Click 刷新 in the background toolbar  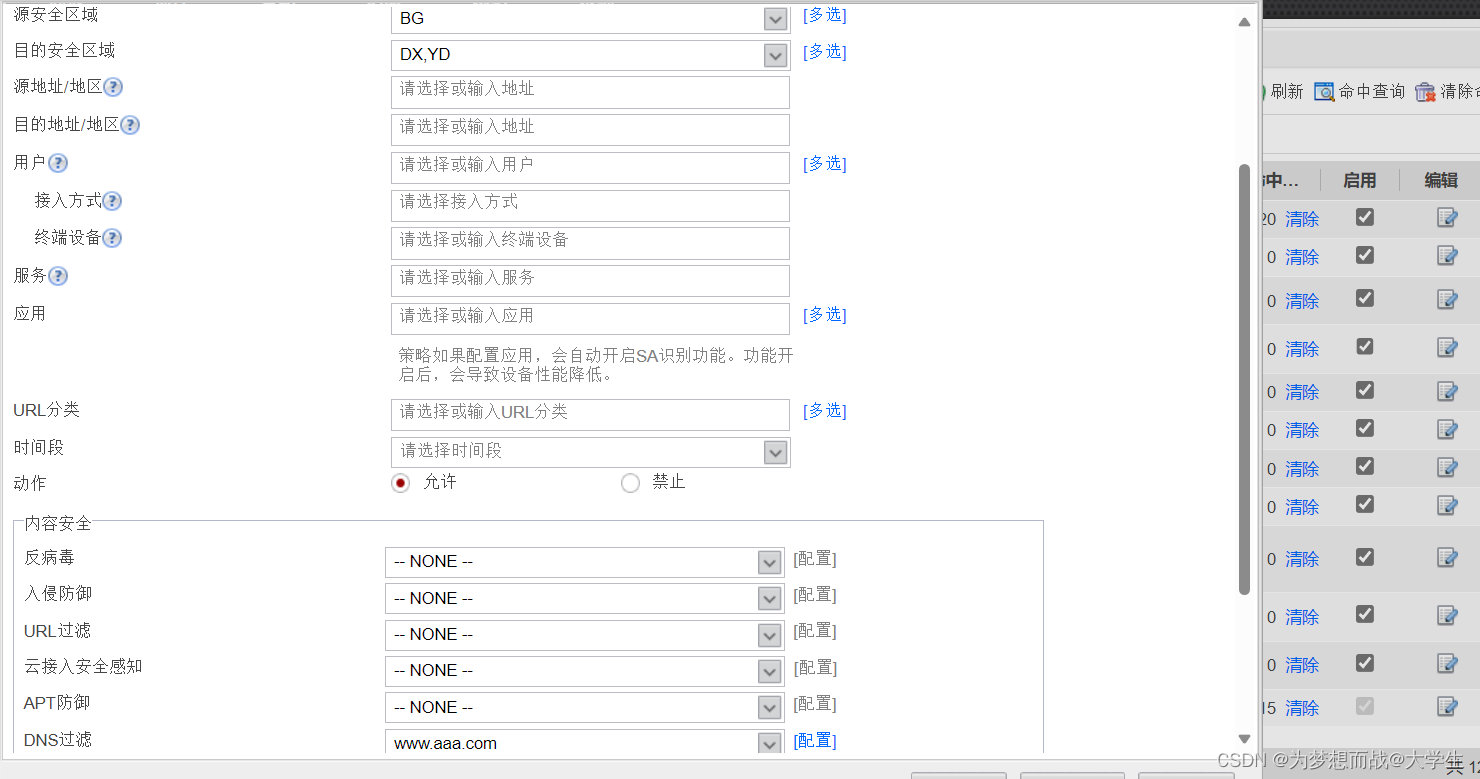coord(1286,91)
